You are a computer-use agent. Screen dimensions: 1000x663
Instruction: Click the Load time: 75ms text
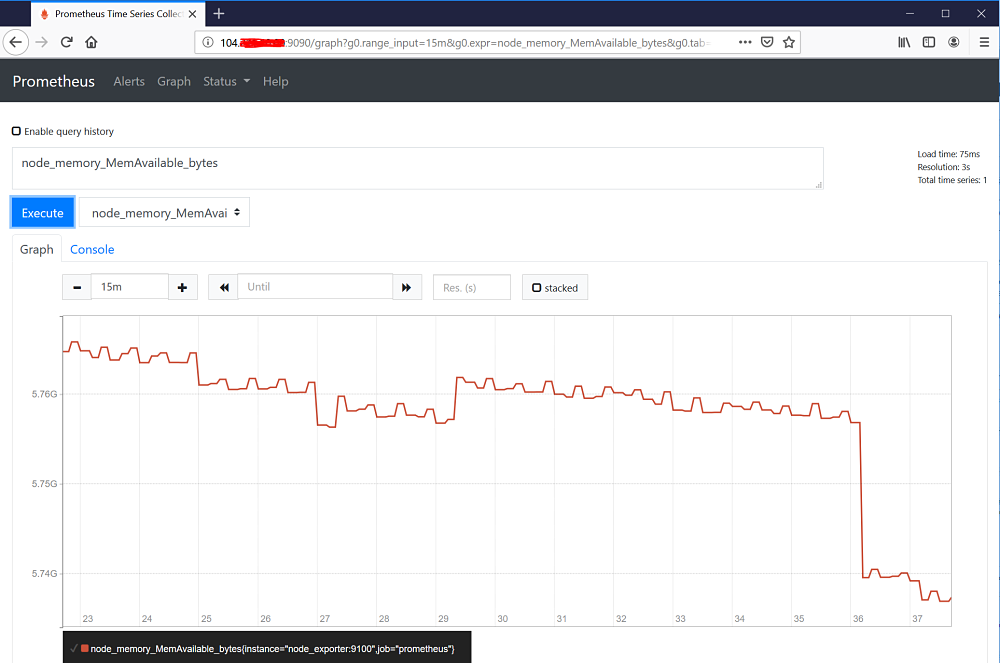coord(948,154)
